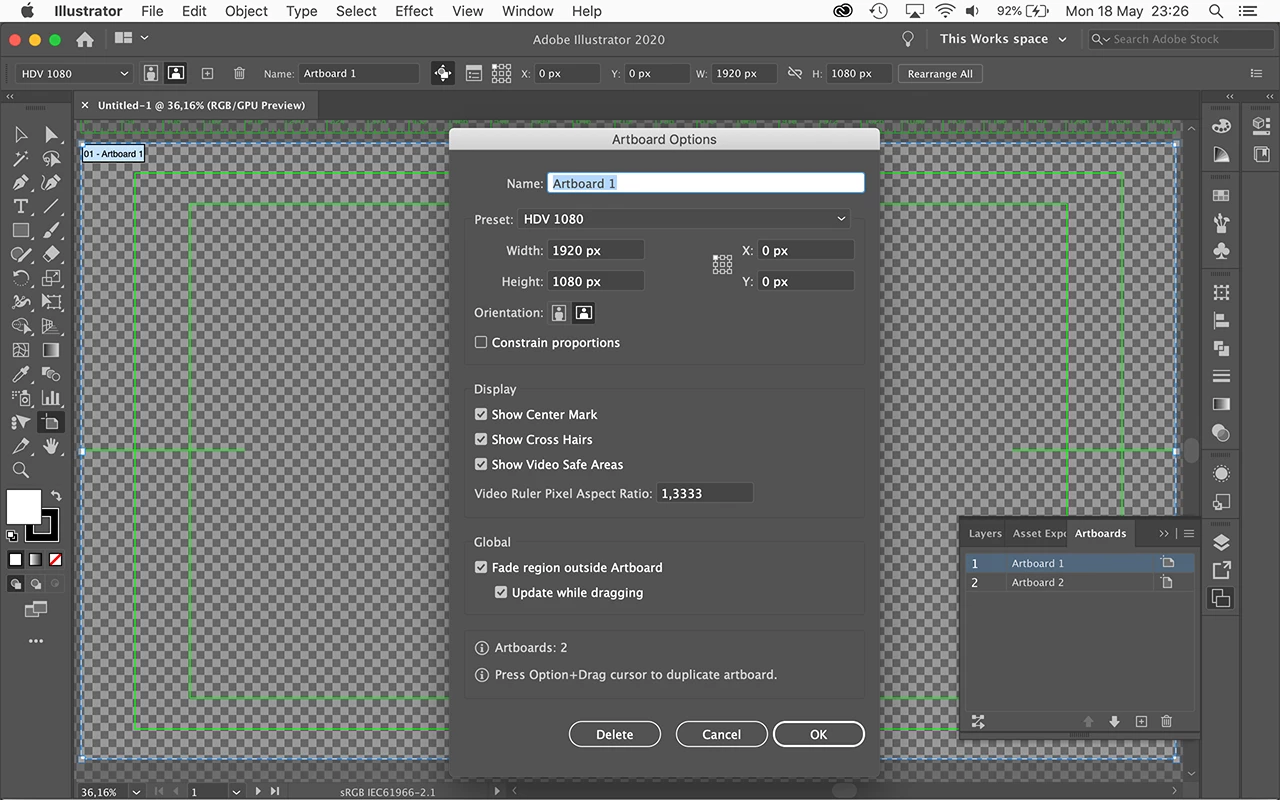Click New Artboard icon in Artboards panel
The width and height of the screenshot is (1280, 800).
click(1141, 722)
